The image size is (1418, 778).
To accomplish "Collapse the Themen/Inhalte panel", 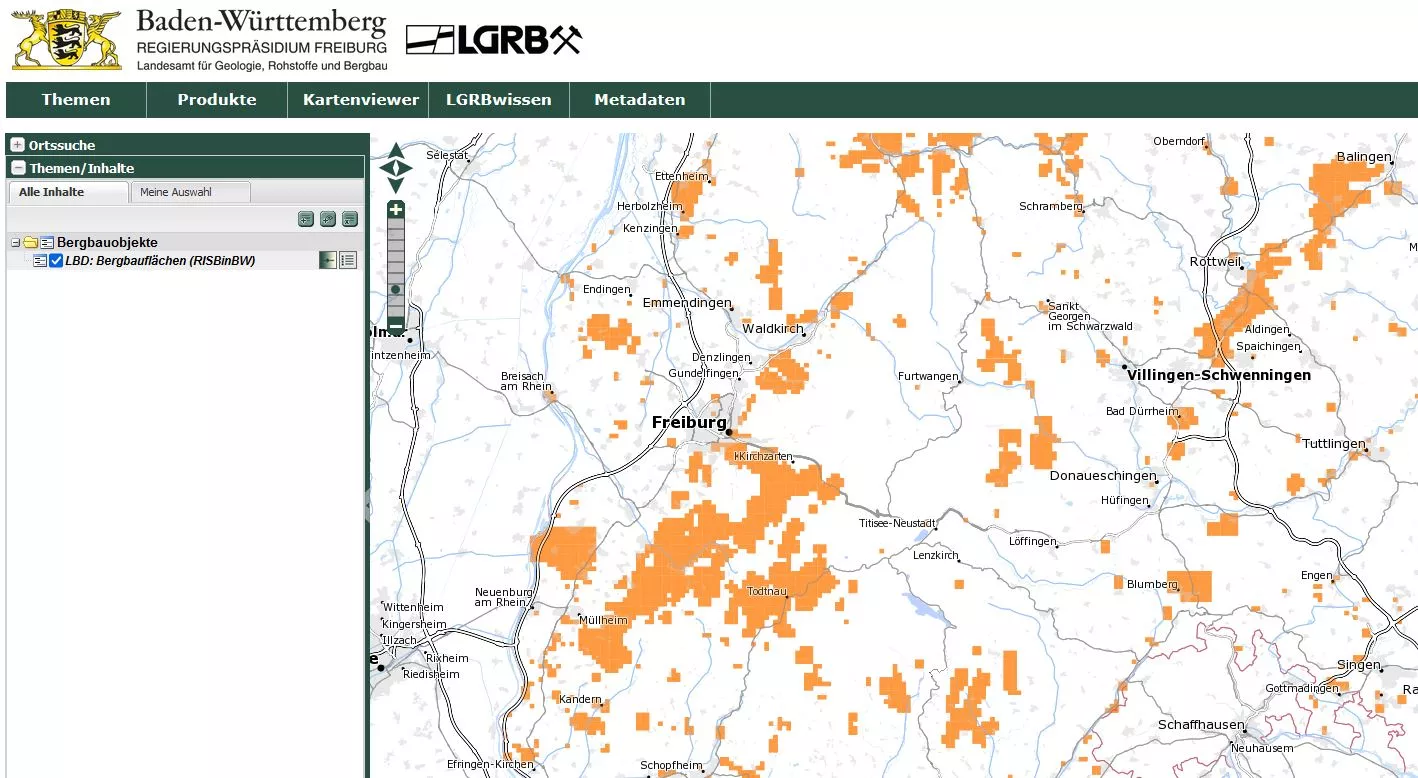I will 18,168.
